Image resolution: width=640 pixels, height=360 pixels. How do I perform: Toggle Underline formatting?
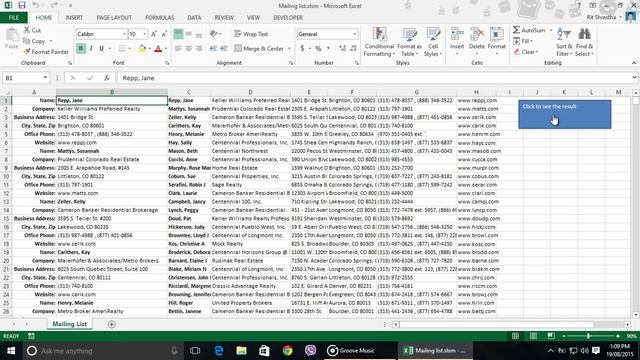(101, 49)
